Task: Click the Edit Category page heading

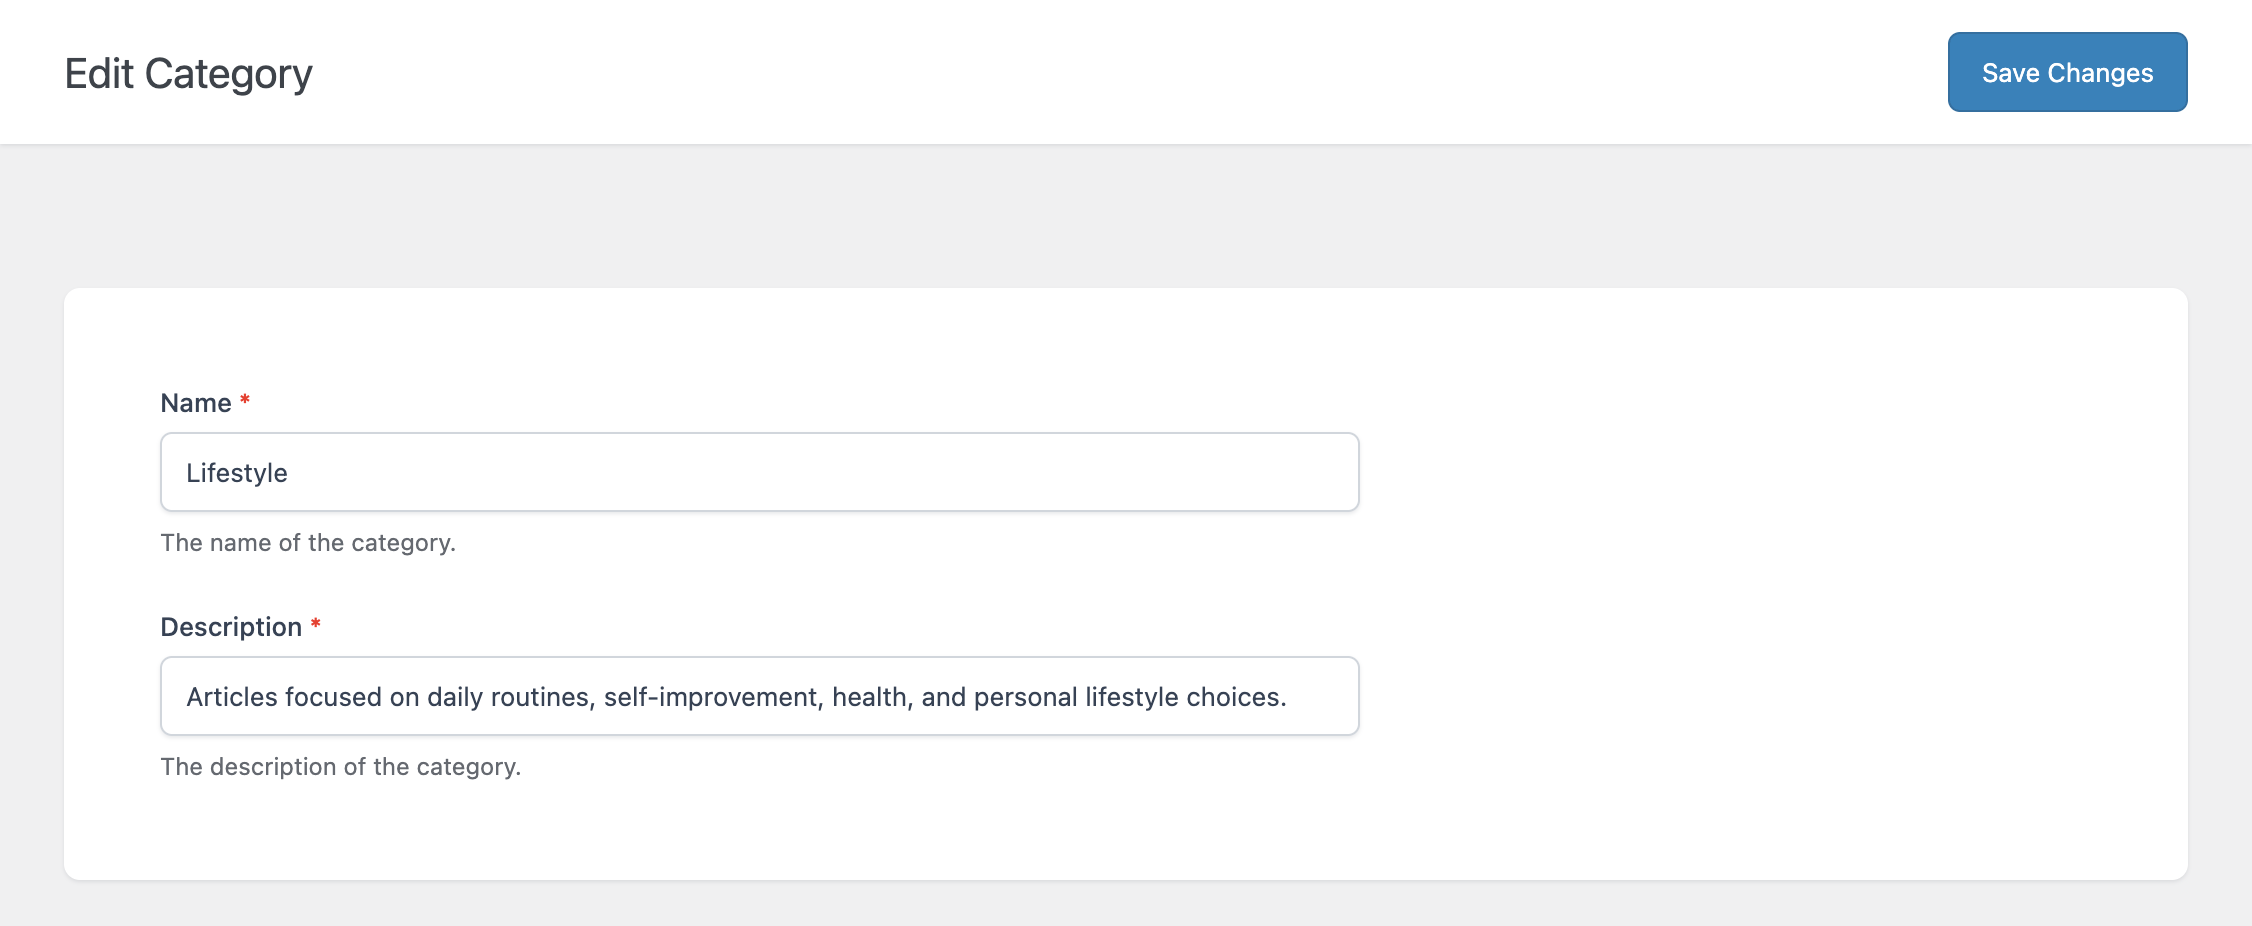Action: (189, 71)
